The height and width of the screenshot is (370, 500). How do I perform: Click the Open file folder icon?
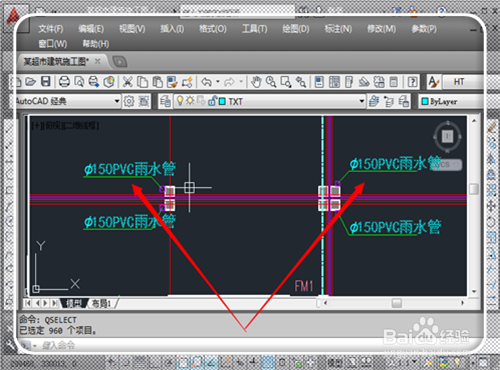click(30, 82)
